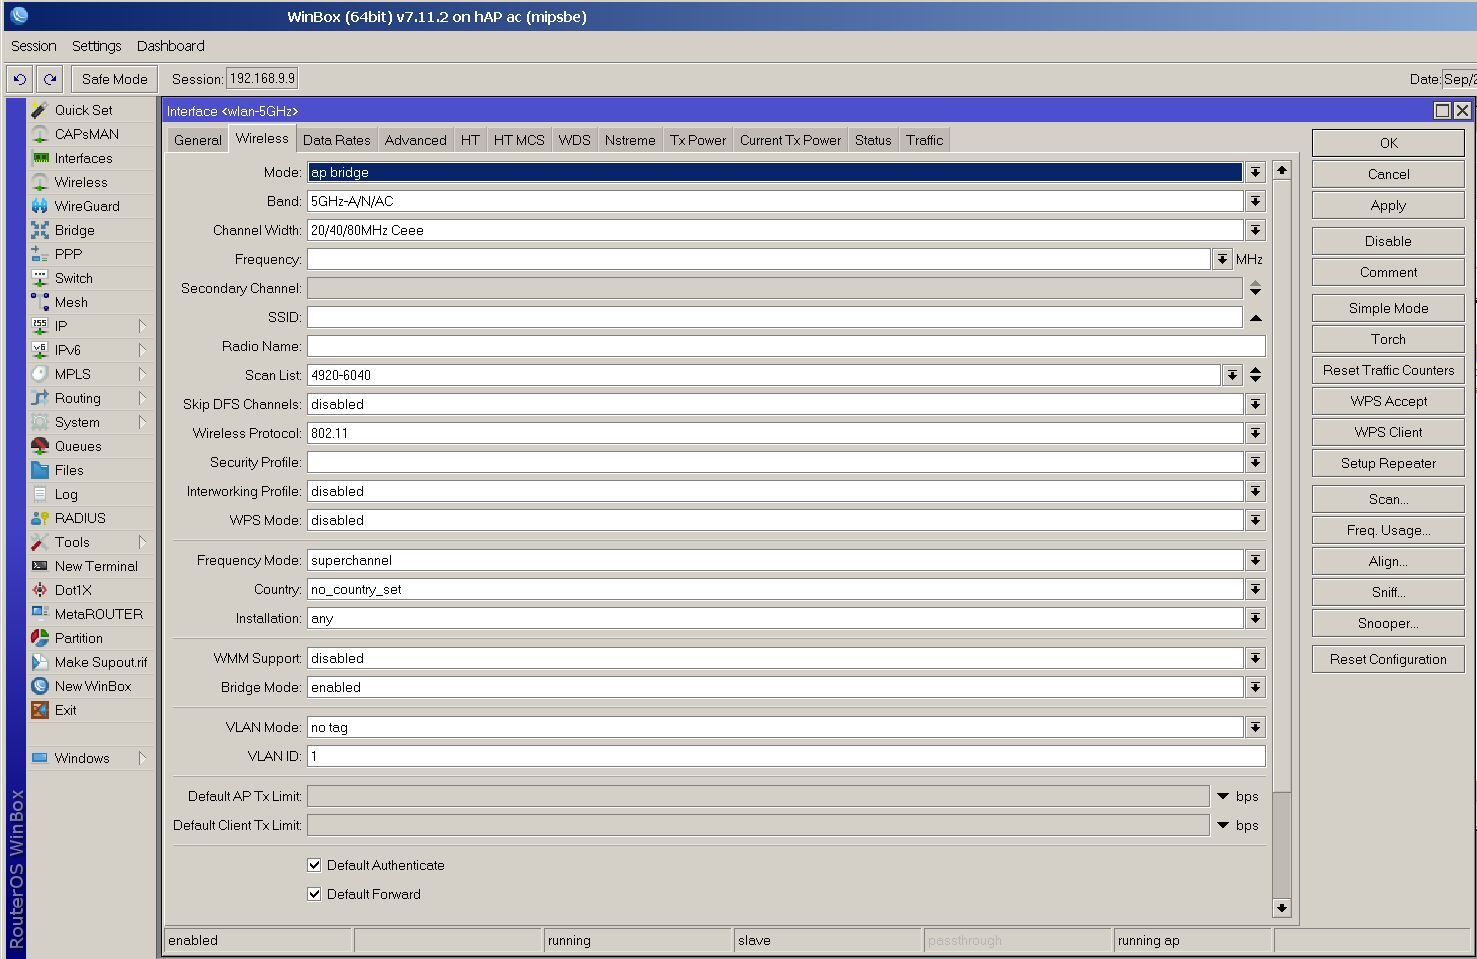Open the Wireless Protocol dropdown

tap(1255, 433)
